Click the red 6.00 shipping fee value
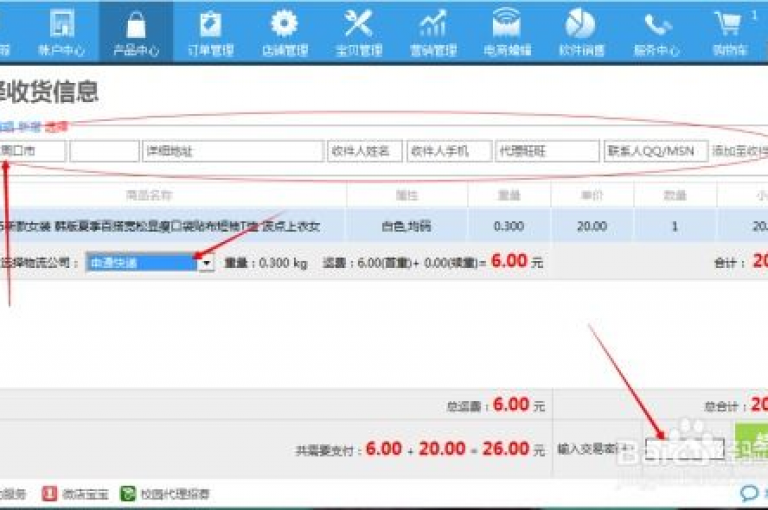This screenshot has width=768, height=510. coord(509,261)
